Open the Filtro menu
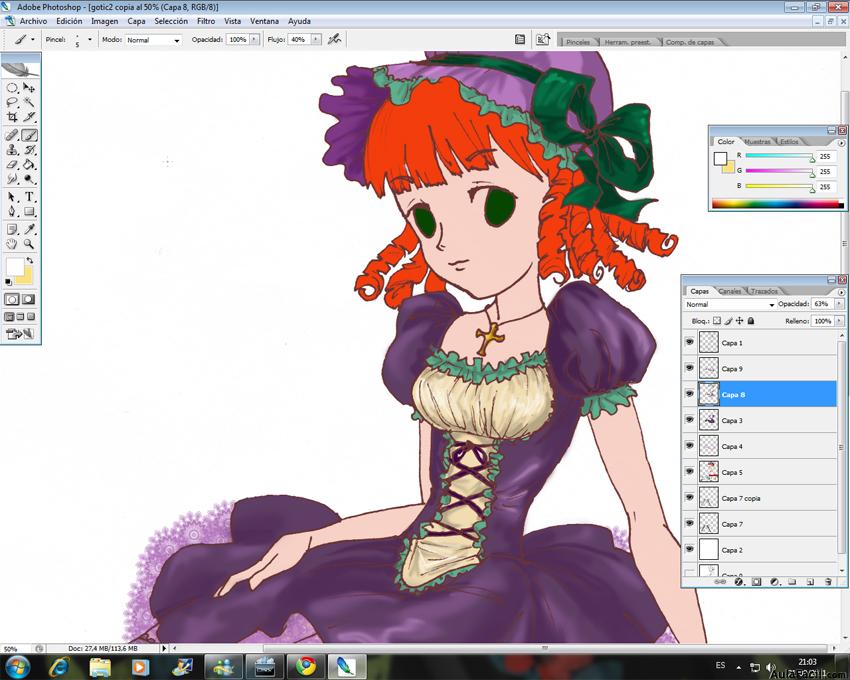850x680 pixels. tap(206, 21)
